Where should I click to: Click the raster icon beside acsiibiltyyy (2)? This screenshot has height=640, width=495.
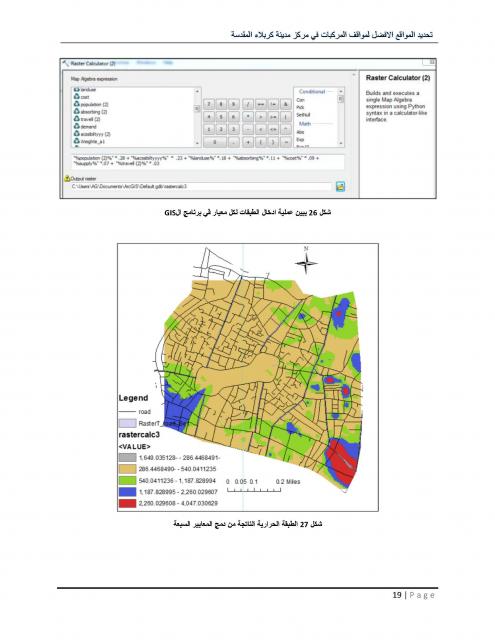pyautogui.click(x=76, y=133)
